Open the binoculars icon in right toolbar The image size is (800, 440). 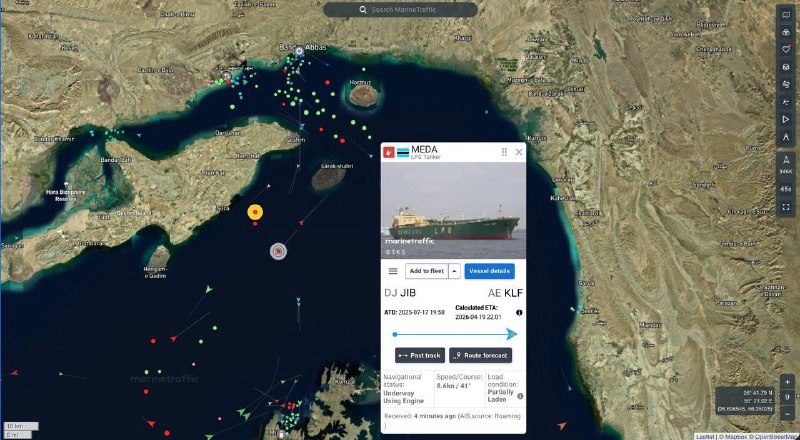(786, 32)
